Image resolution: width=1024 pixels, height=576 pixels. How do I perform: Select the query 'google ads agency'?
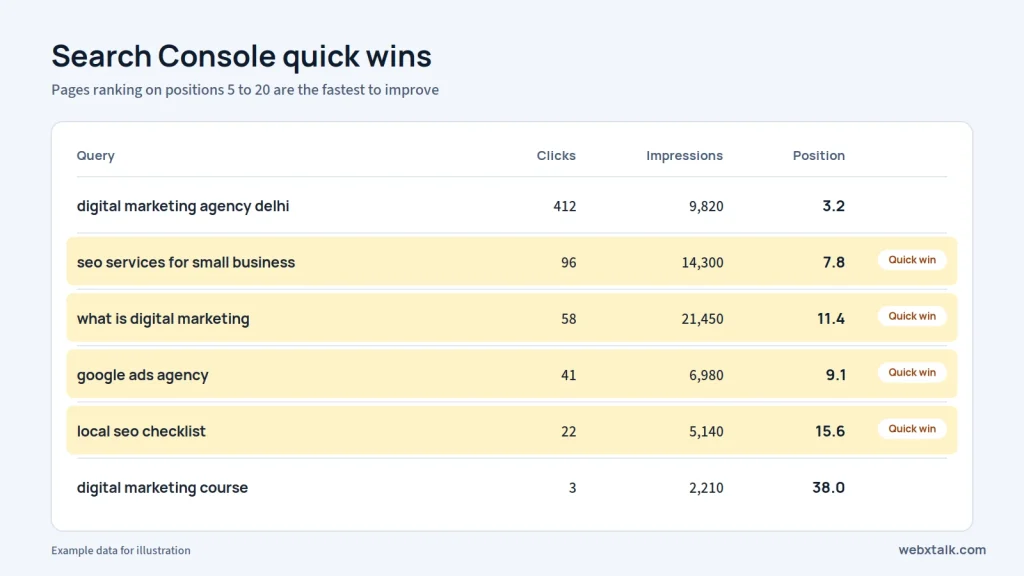[x=142, y=375]
